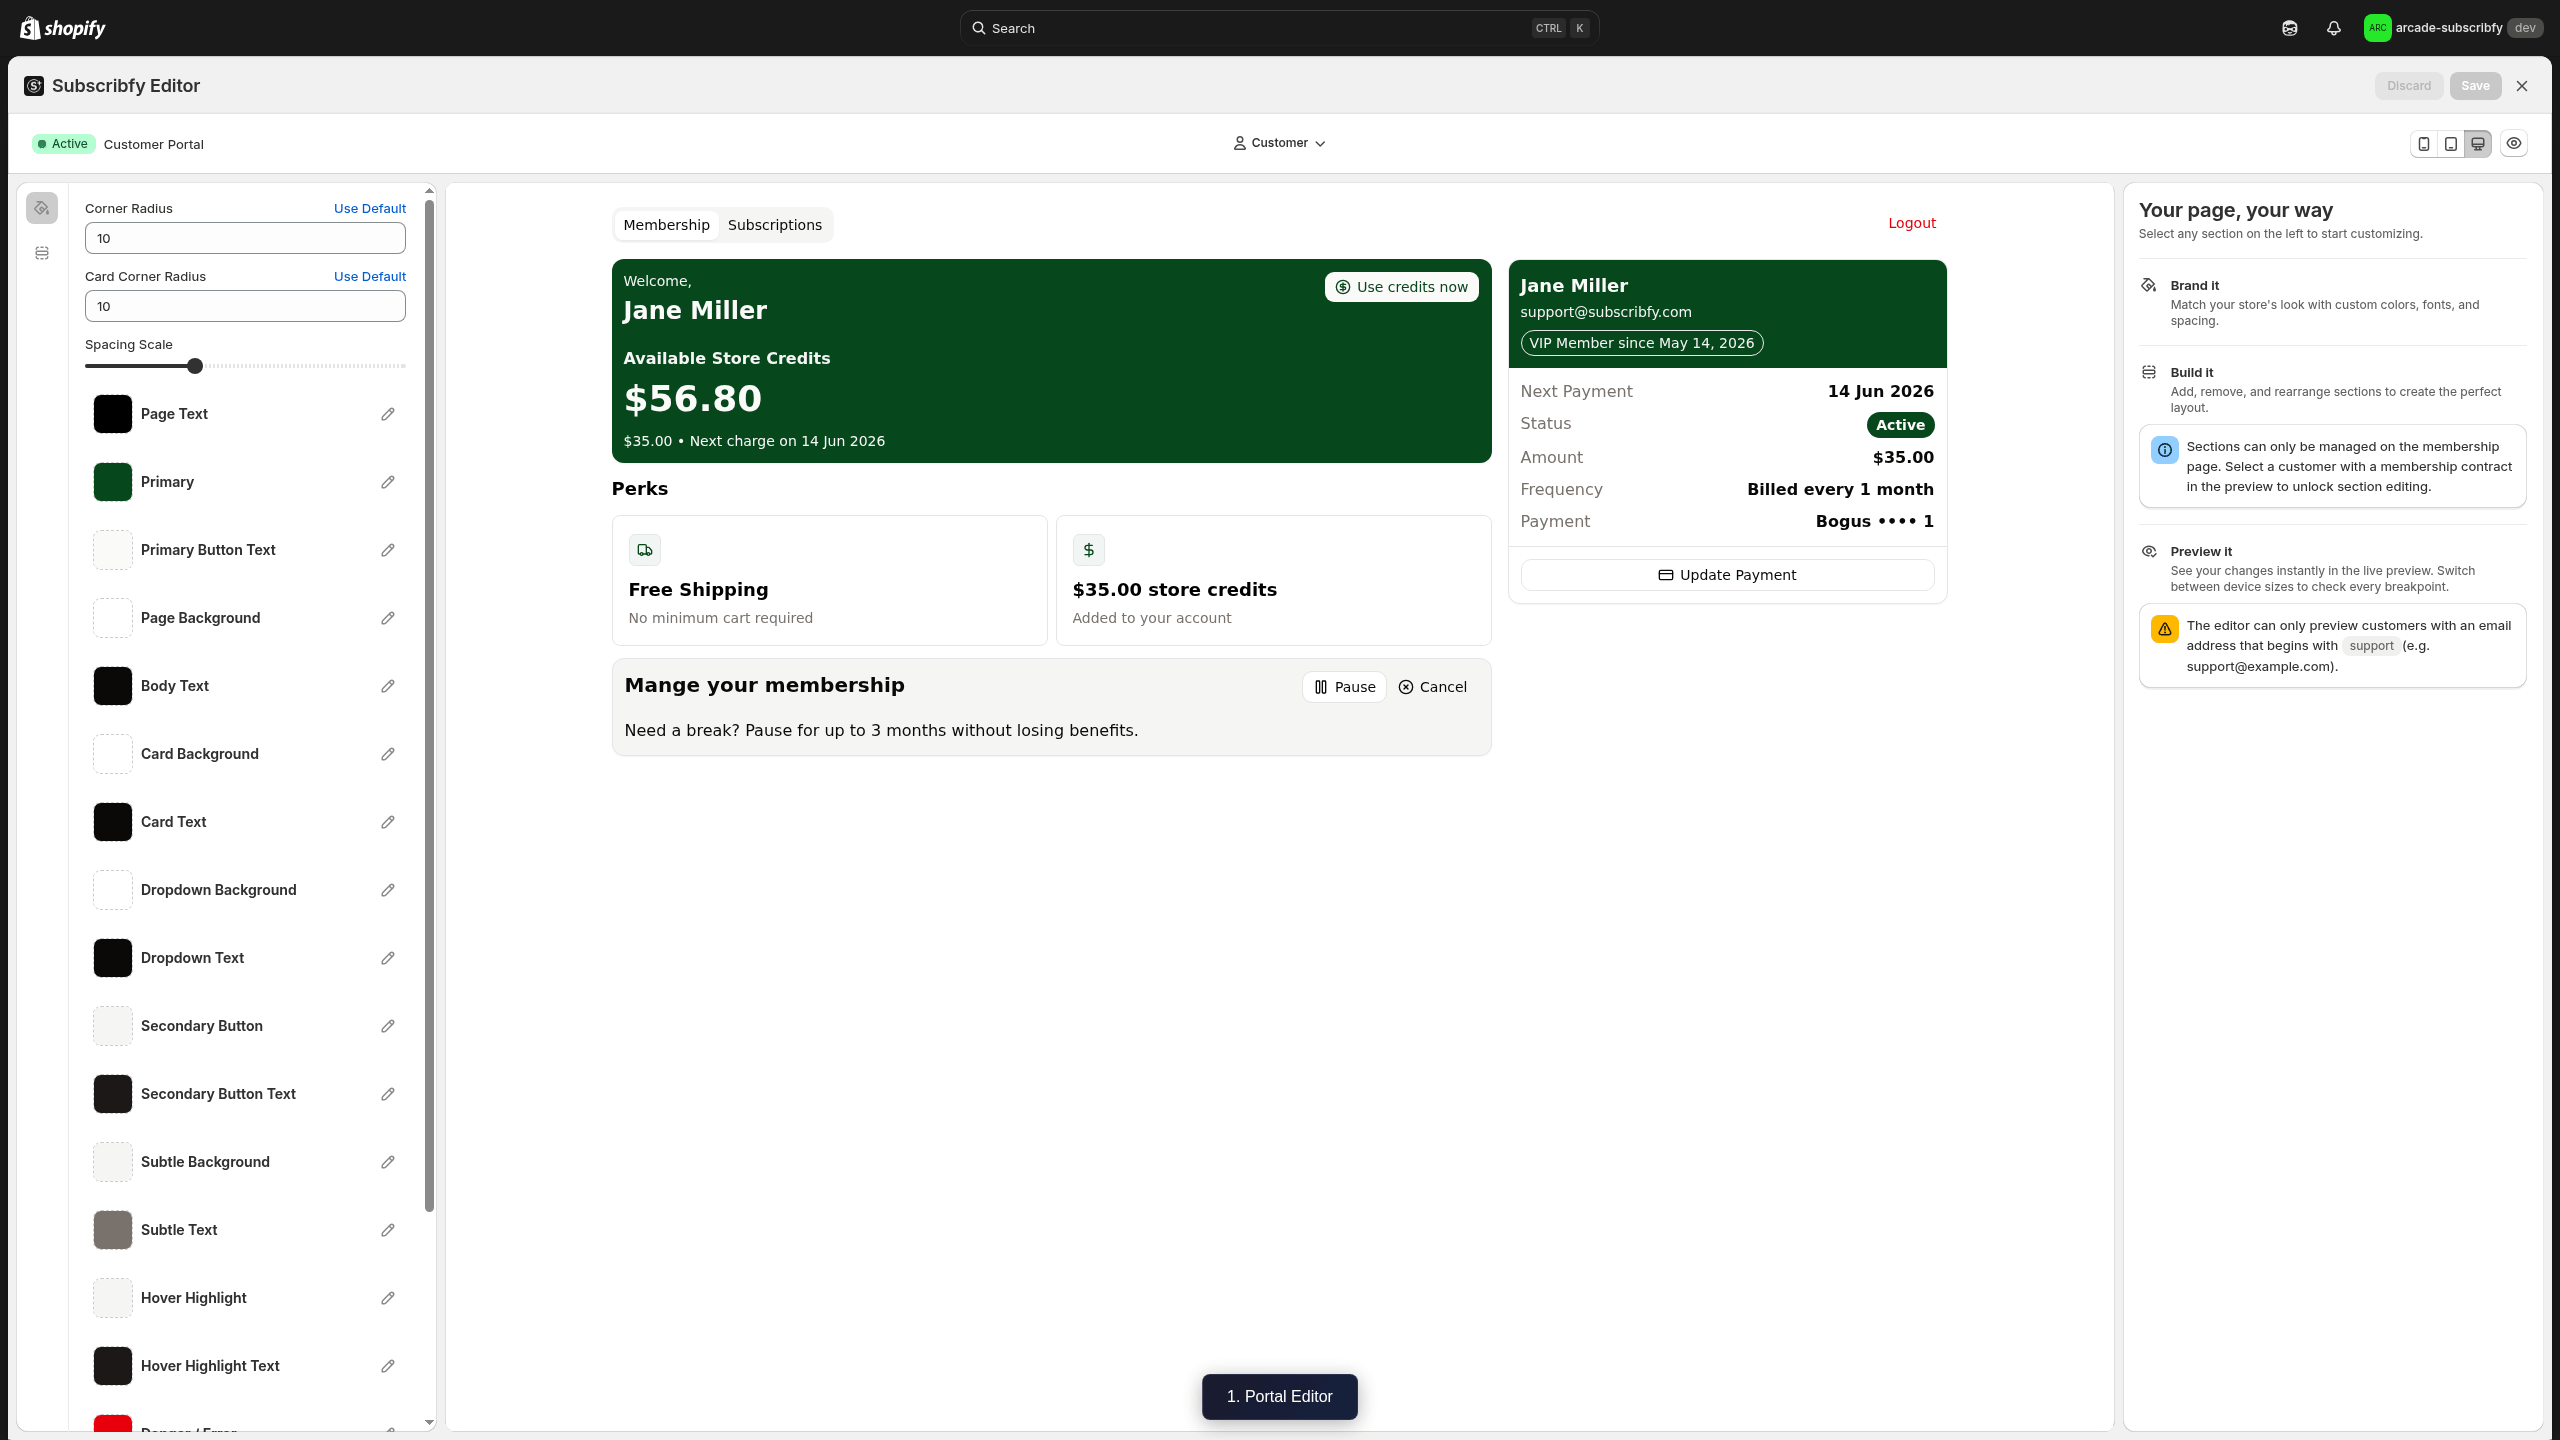Click Cancel membership button
Viewport: 2560px width, 1440px height.
(x=1433, y=687)
